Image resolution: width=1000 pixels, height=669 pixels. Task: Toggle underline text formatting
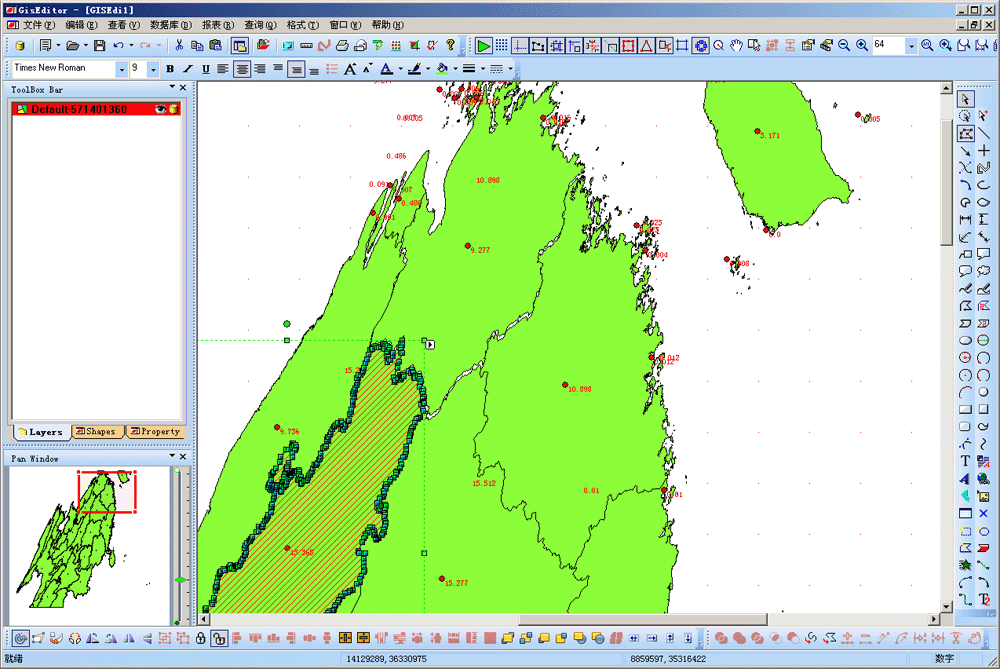coord(205,69)
